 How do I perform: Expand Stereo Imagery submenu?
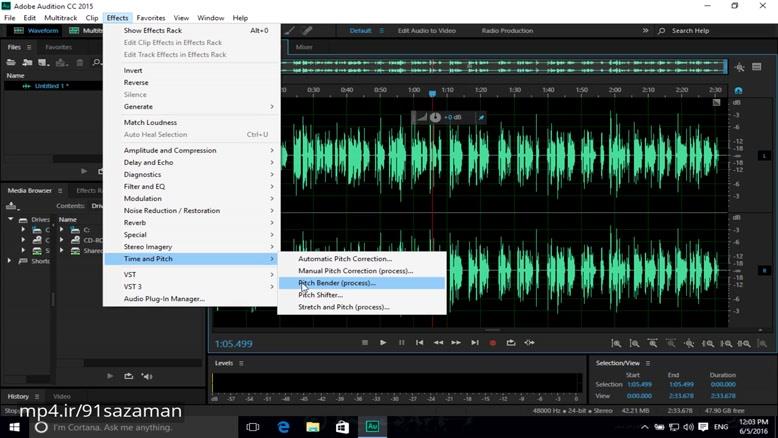[192, 247]
